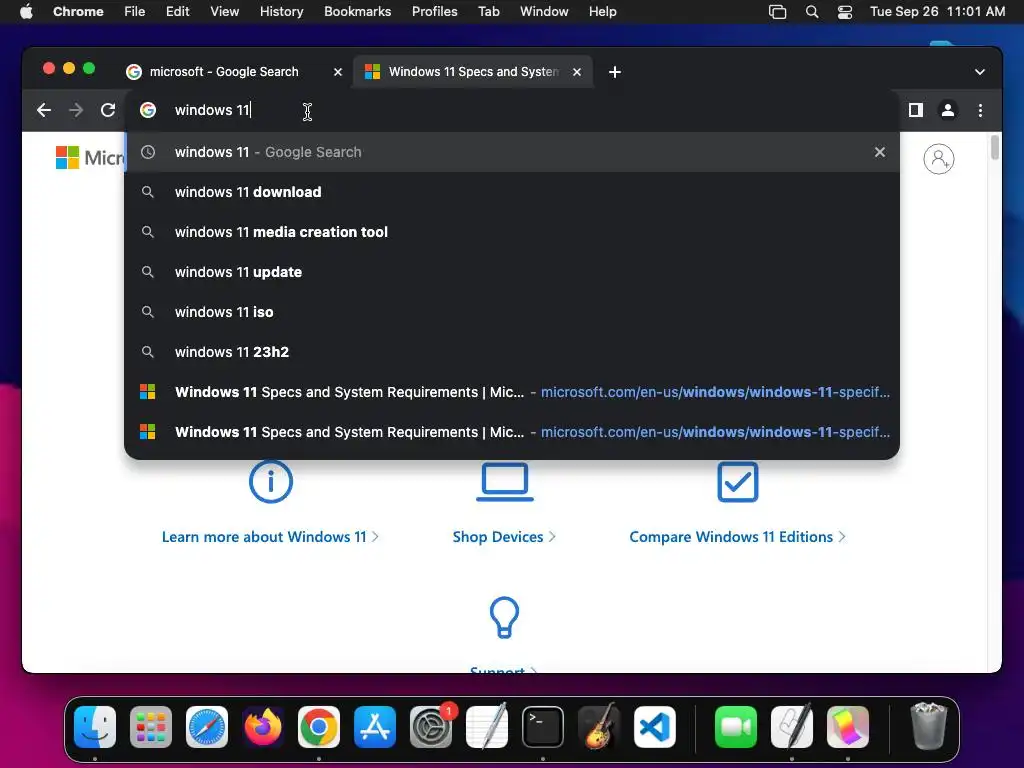Select the Windows 11 Specs and System tab
The height and width of the screenshot is (768, 1024).
(473, 72)
